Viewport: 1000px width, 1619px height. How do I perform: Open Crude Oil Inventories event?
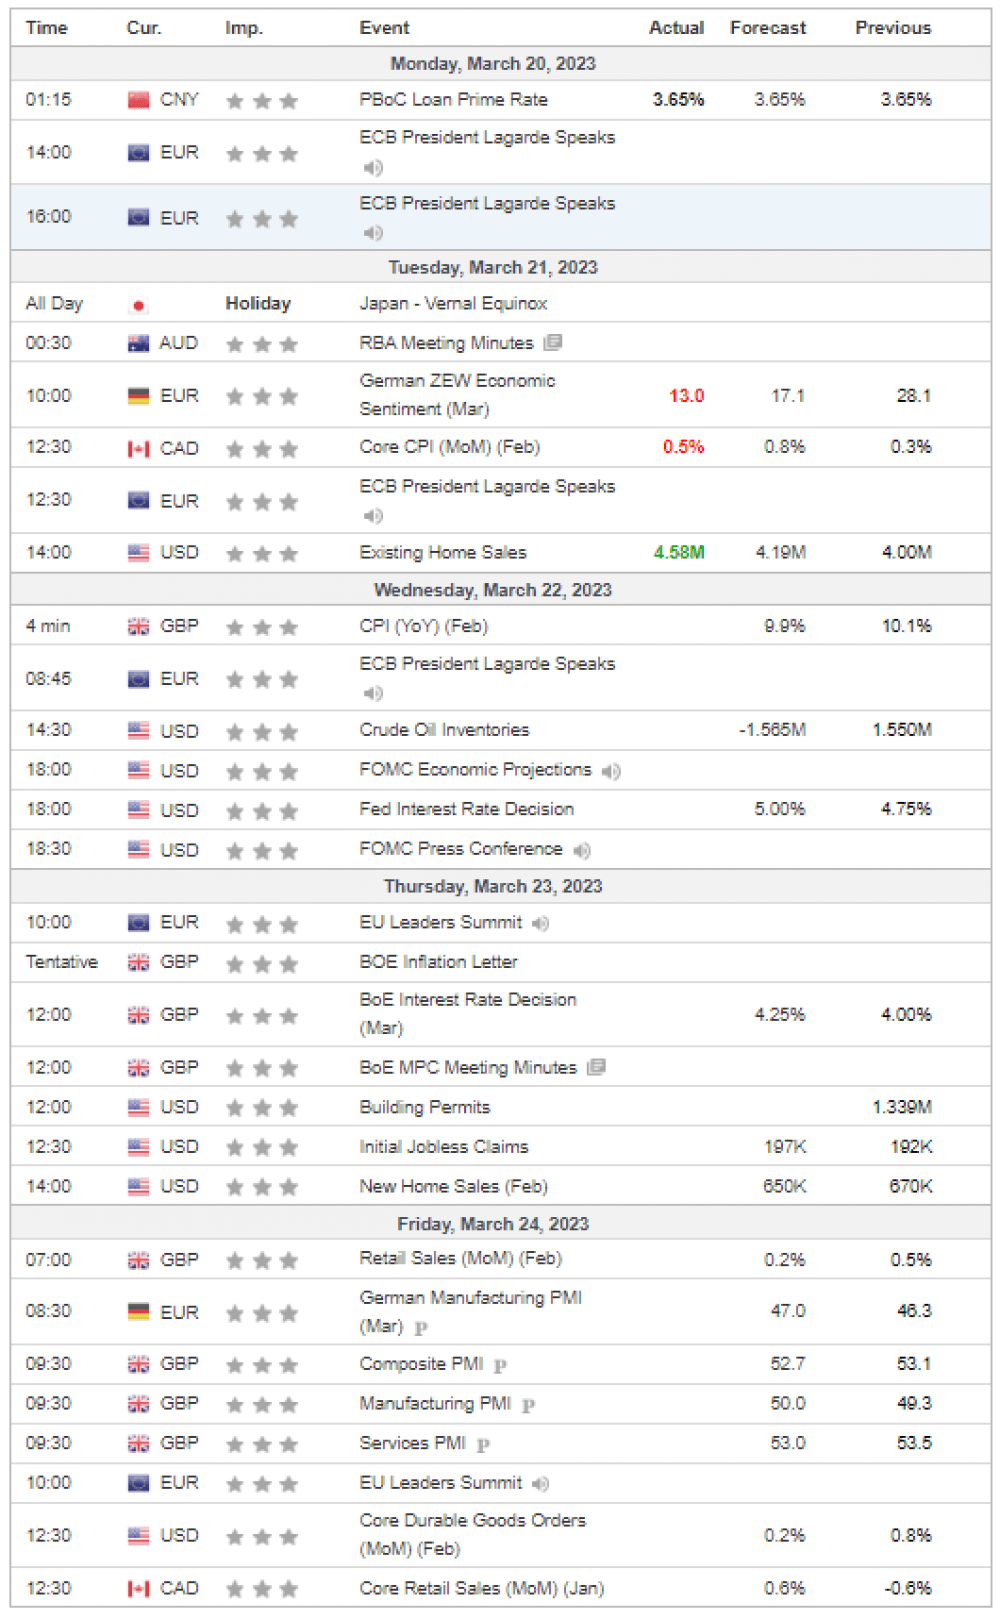(x=445, y=730)
